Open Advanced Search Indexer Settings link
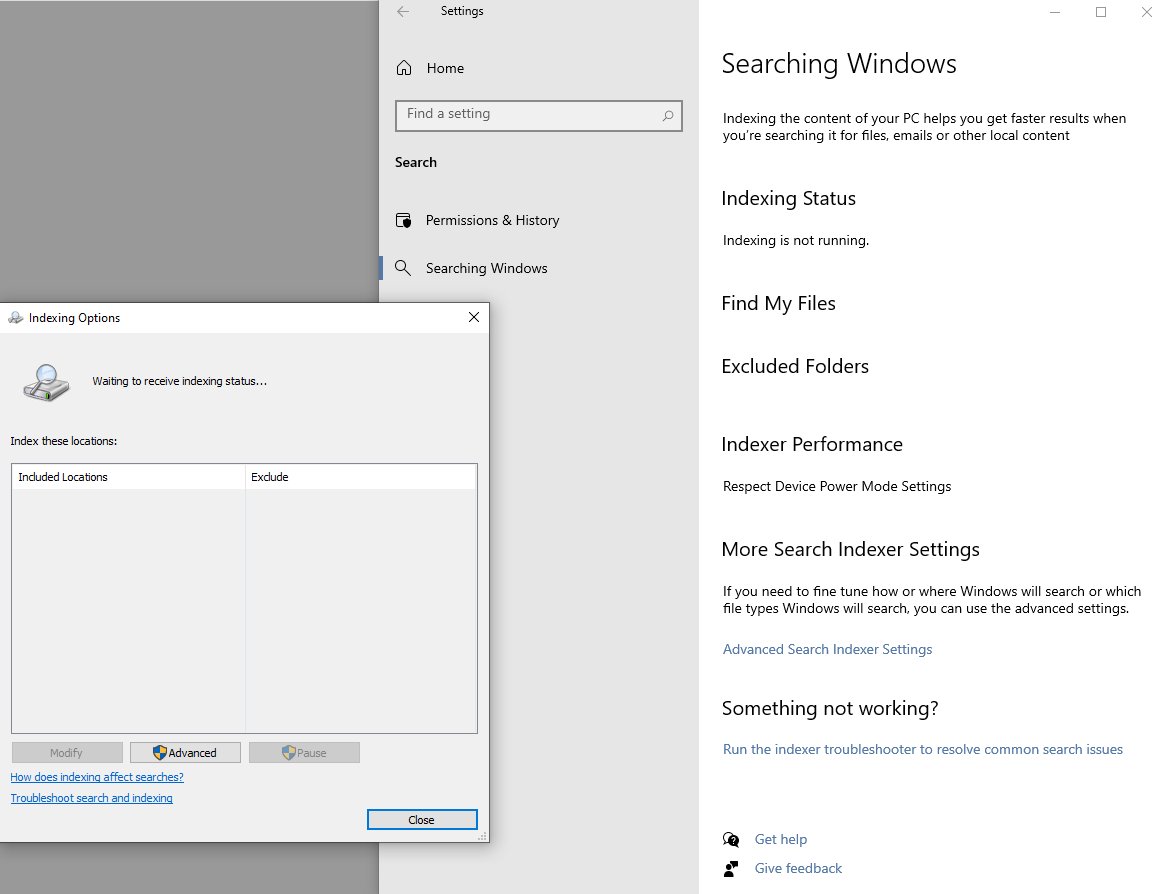1168x894 pixels. click(828, 650)
